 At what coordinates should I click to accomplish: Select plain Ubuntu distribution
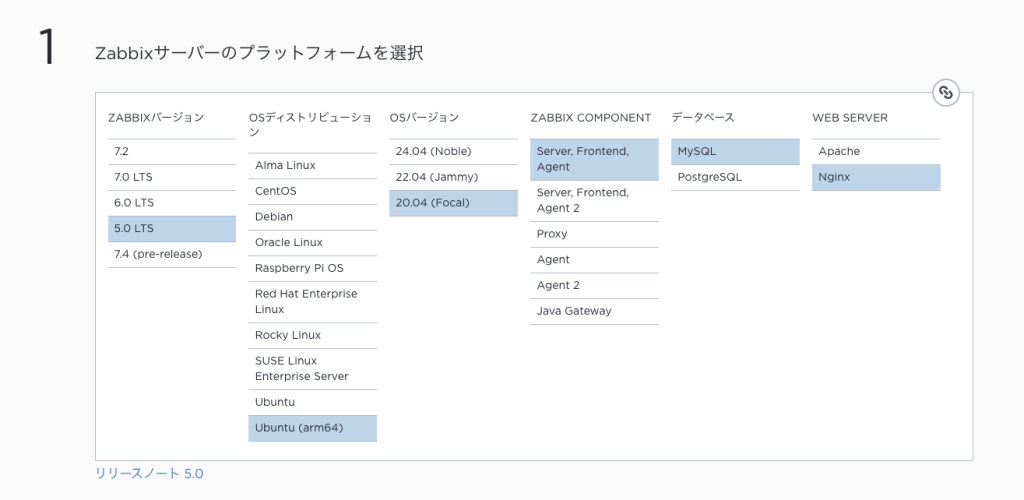(x=312, y=402)
